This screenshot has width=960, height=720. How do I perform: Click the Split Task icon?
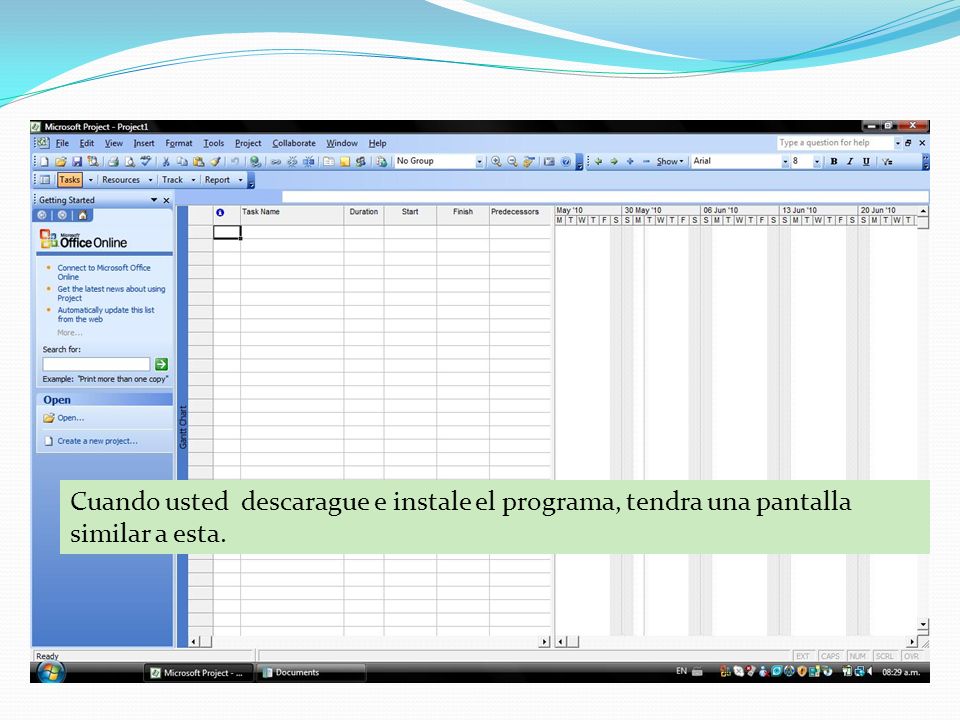(x=308, y=162)
